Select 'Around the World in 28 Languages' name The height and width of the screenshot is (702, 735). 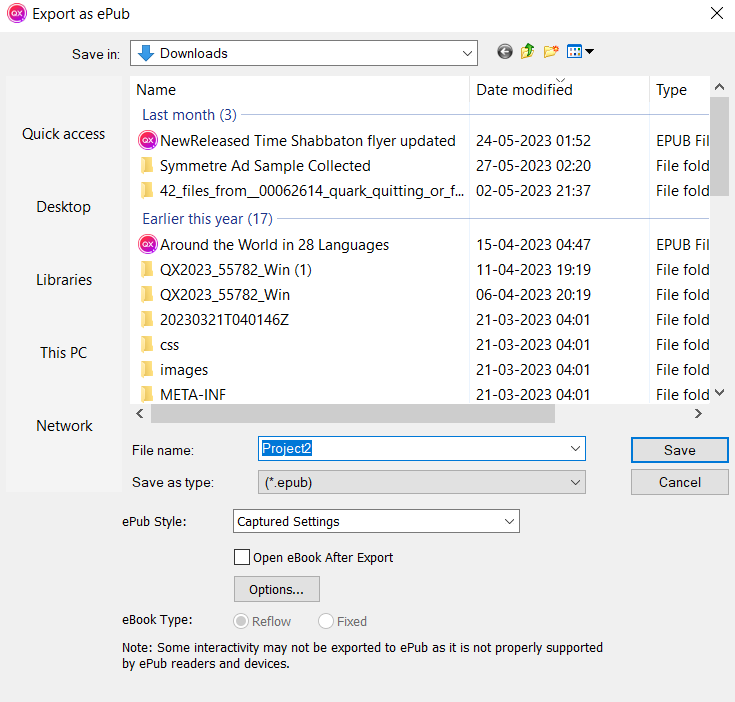tap(274, 245)
